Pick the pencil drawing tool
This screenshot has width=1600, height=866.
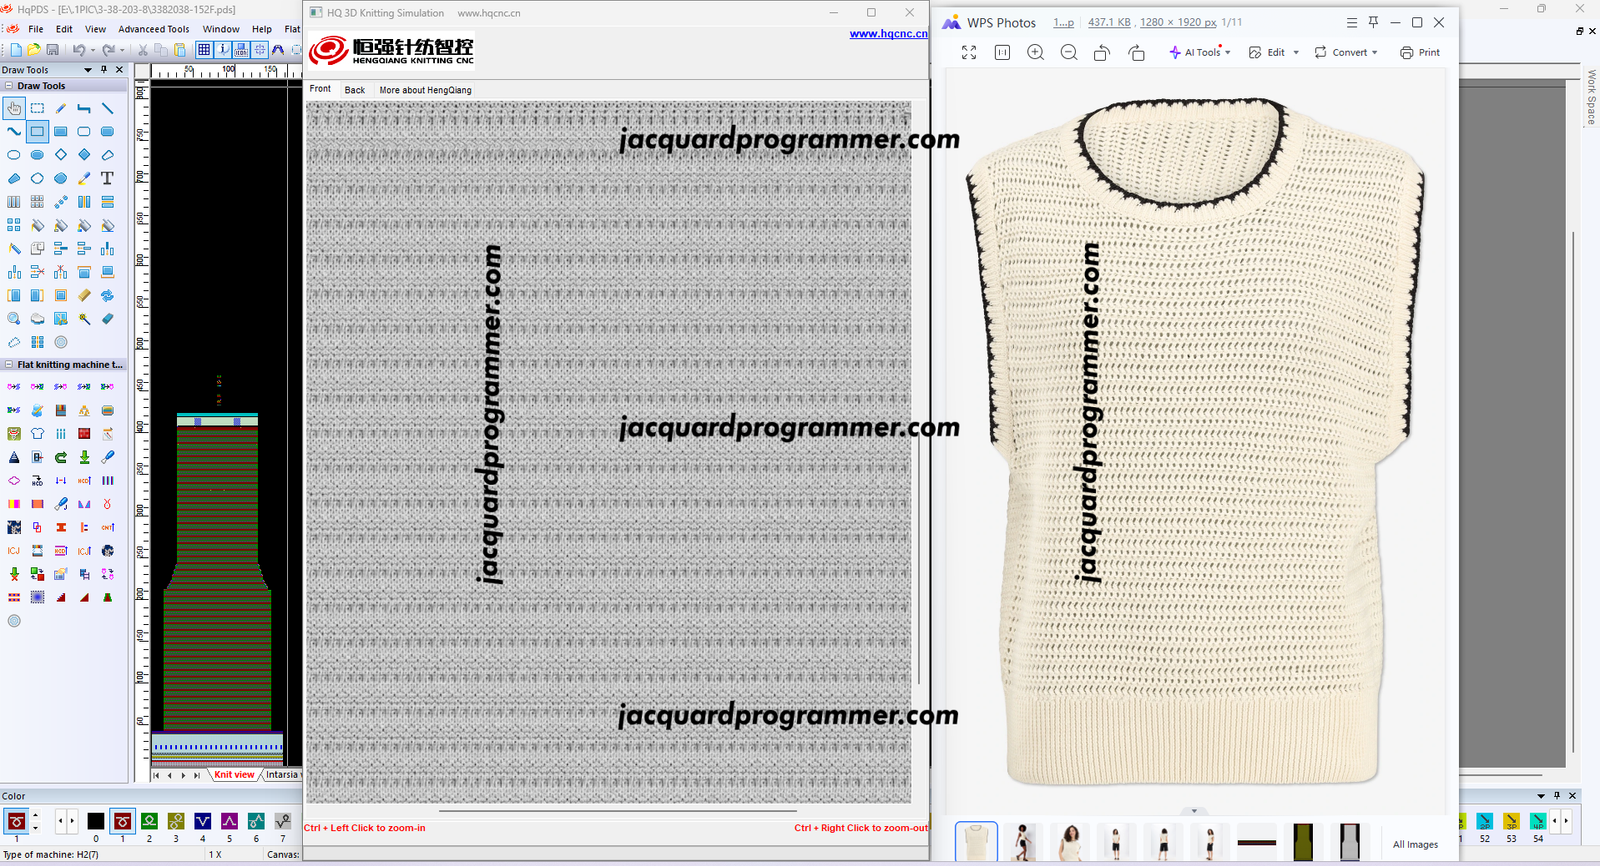(x=61, y=108)
